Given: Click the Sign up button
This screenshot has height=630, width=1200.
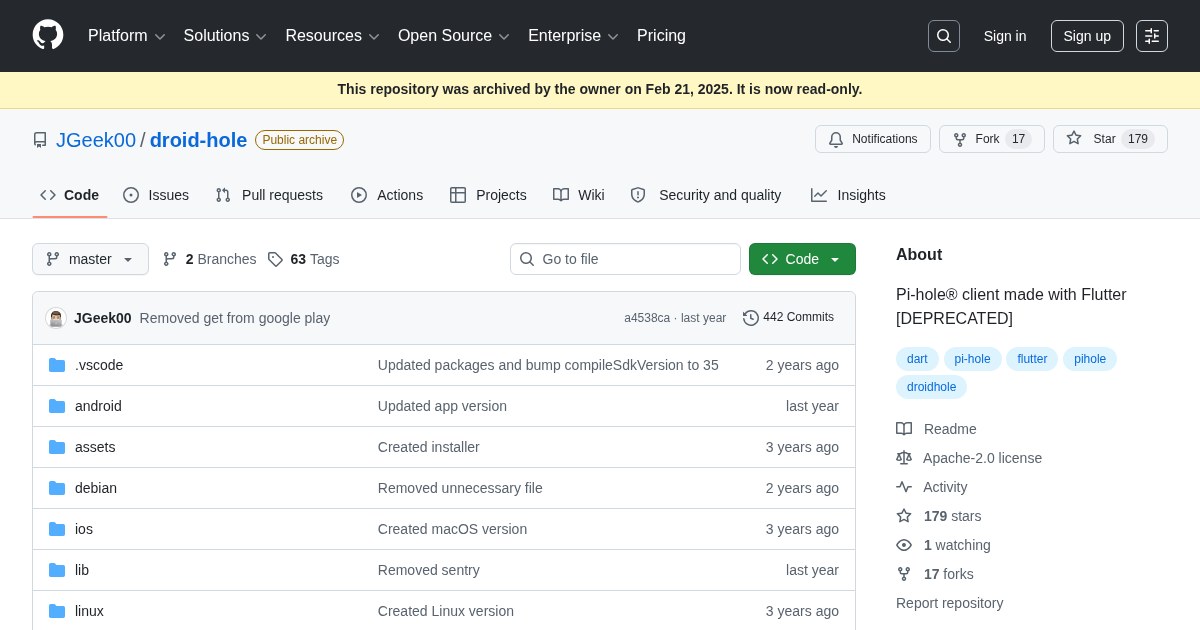Looking at the screenshot, I should [x=1087, y=36].
